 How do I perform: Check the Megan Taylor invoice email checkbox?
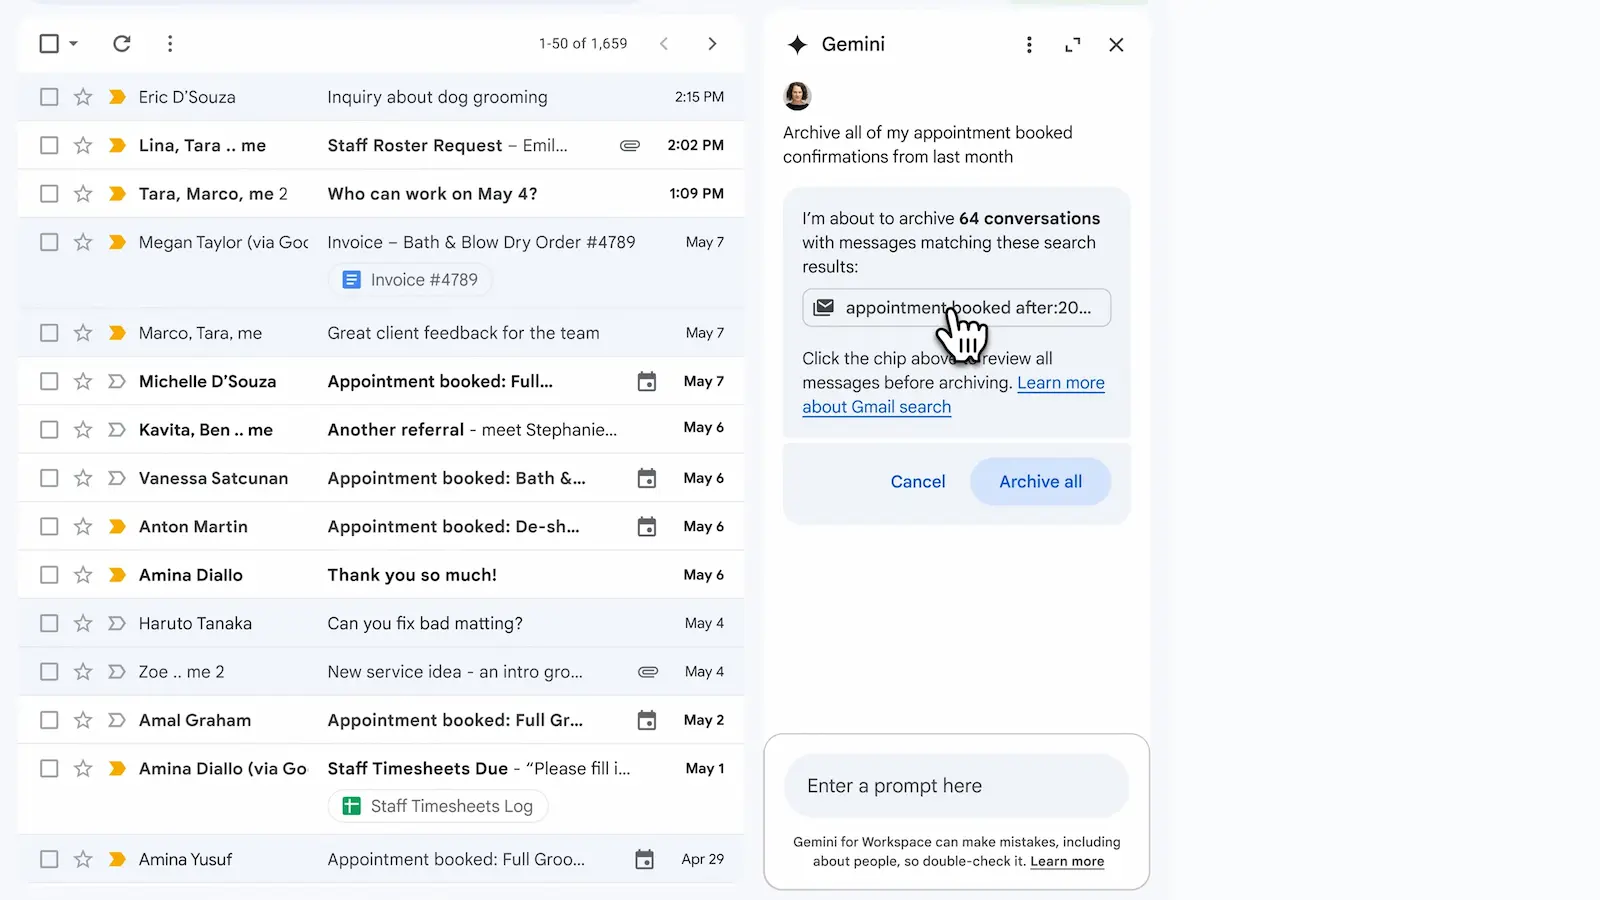pos(49,242)
